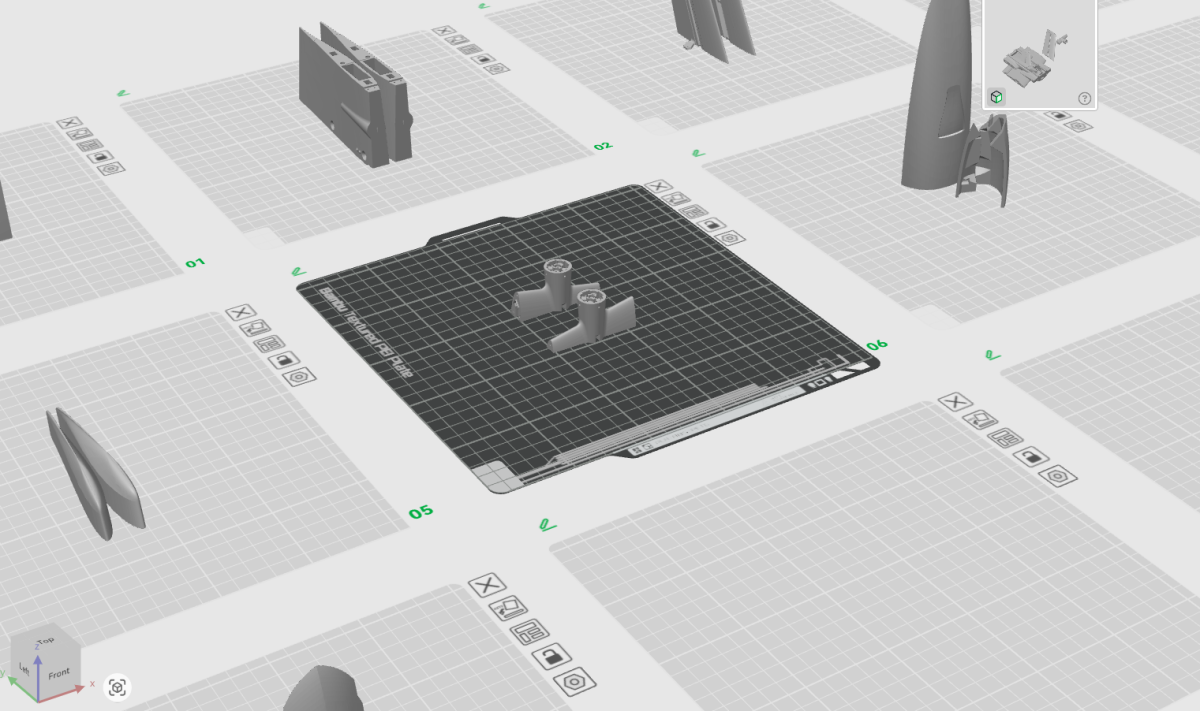Arrange icon on bottommost dome-model plate
1200x711 pixels.
529,631
